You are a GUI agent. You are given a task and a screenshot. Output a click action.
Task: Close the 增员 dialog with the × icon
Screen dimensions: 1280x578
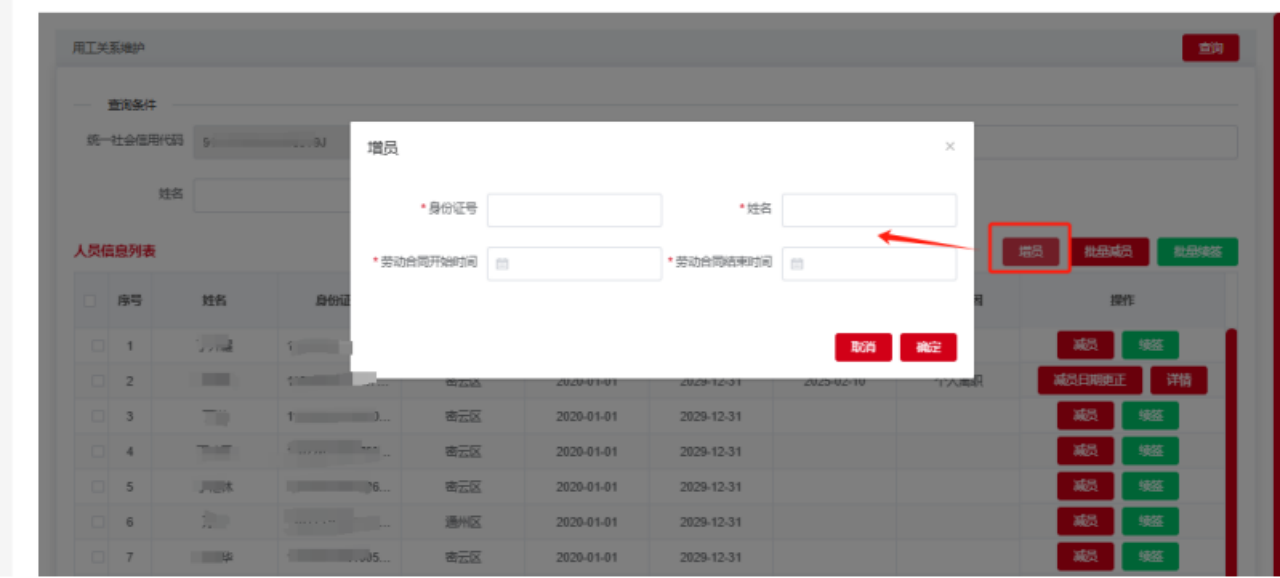coord(949,146)
